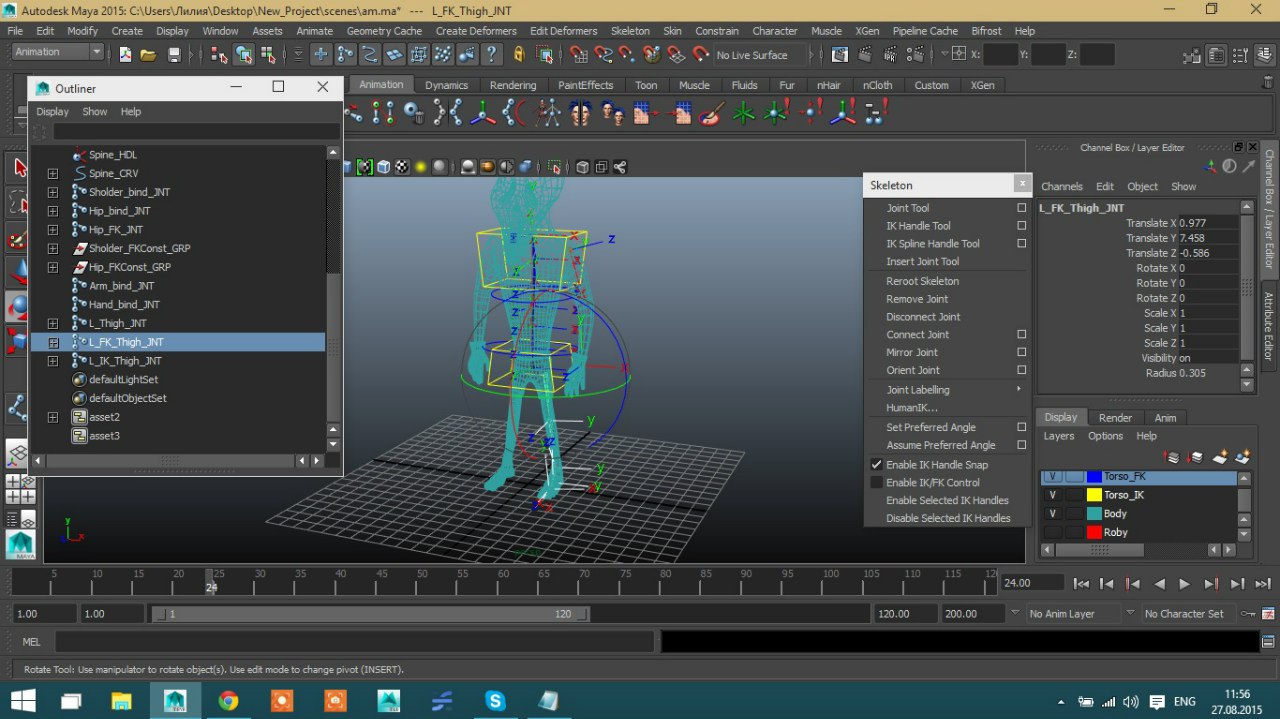Toggle visibility of Body layer
The height and width of the screenshot is (719, 1280).
click(1052, 514)
